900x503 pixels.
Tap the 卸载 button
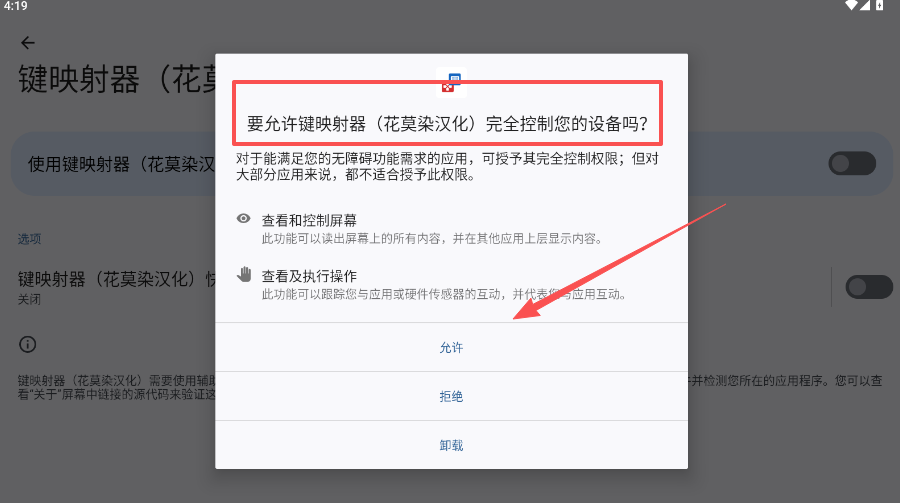tap(451, 445)
